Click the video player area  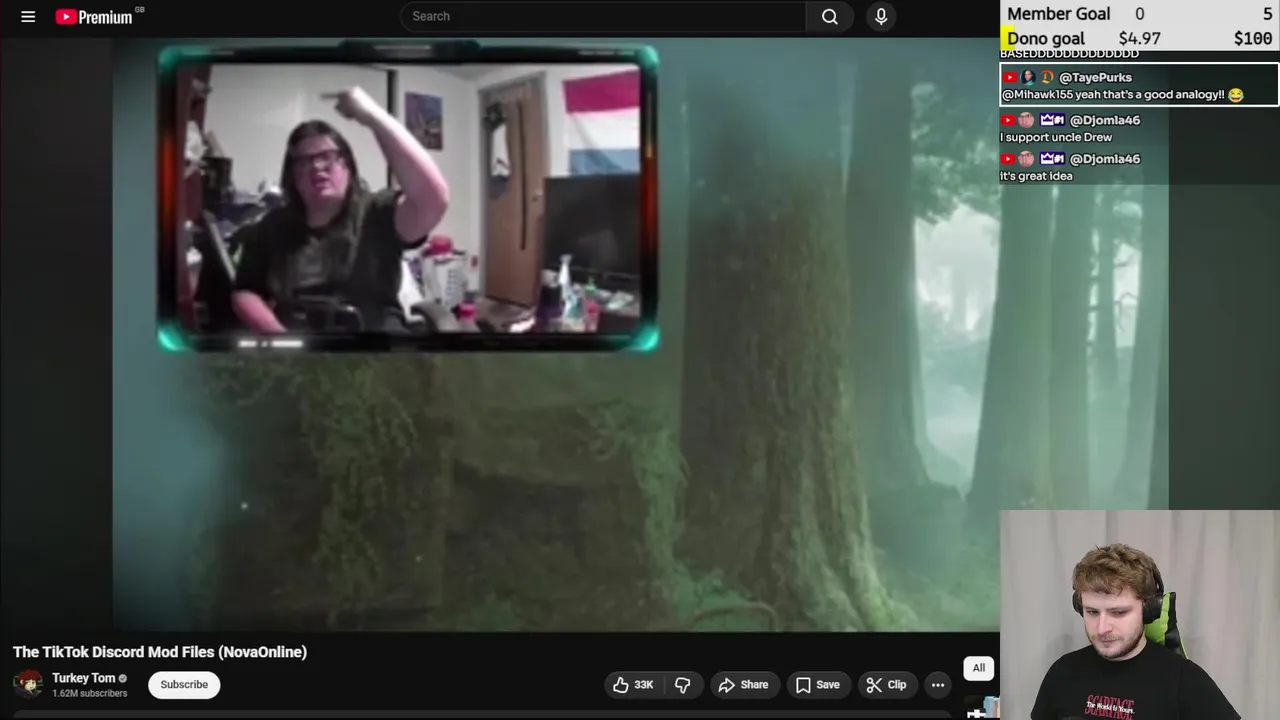500,335
